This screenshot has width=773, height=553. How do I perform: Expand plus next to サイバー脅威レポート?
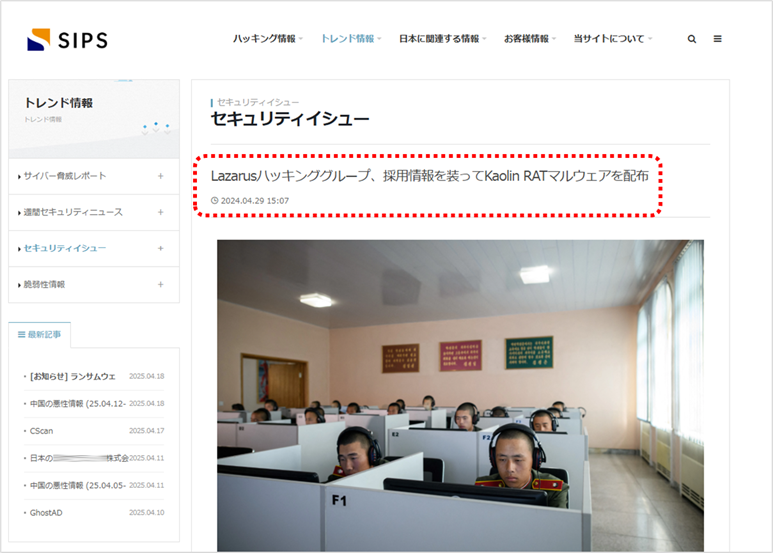161,176
